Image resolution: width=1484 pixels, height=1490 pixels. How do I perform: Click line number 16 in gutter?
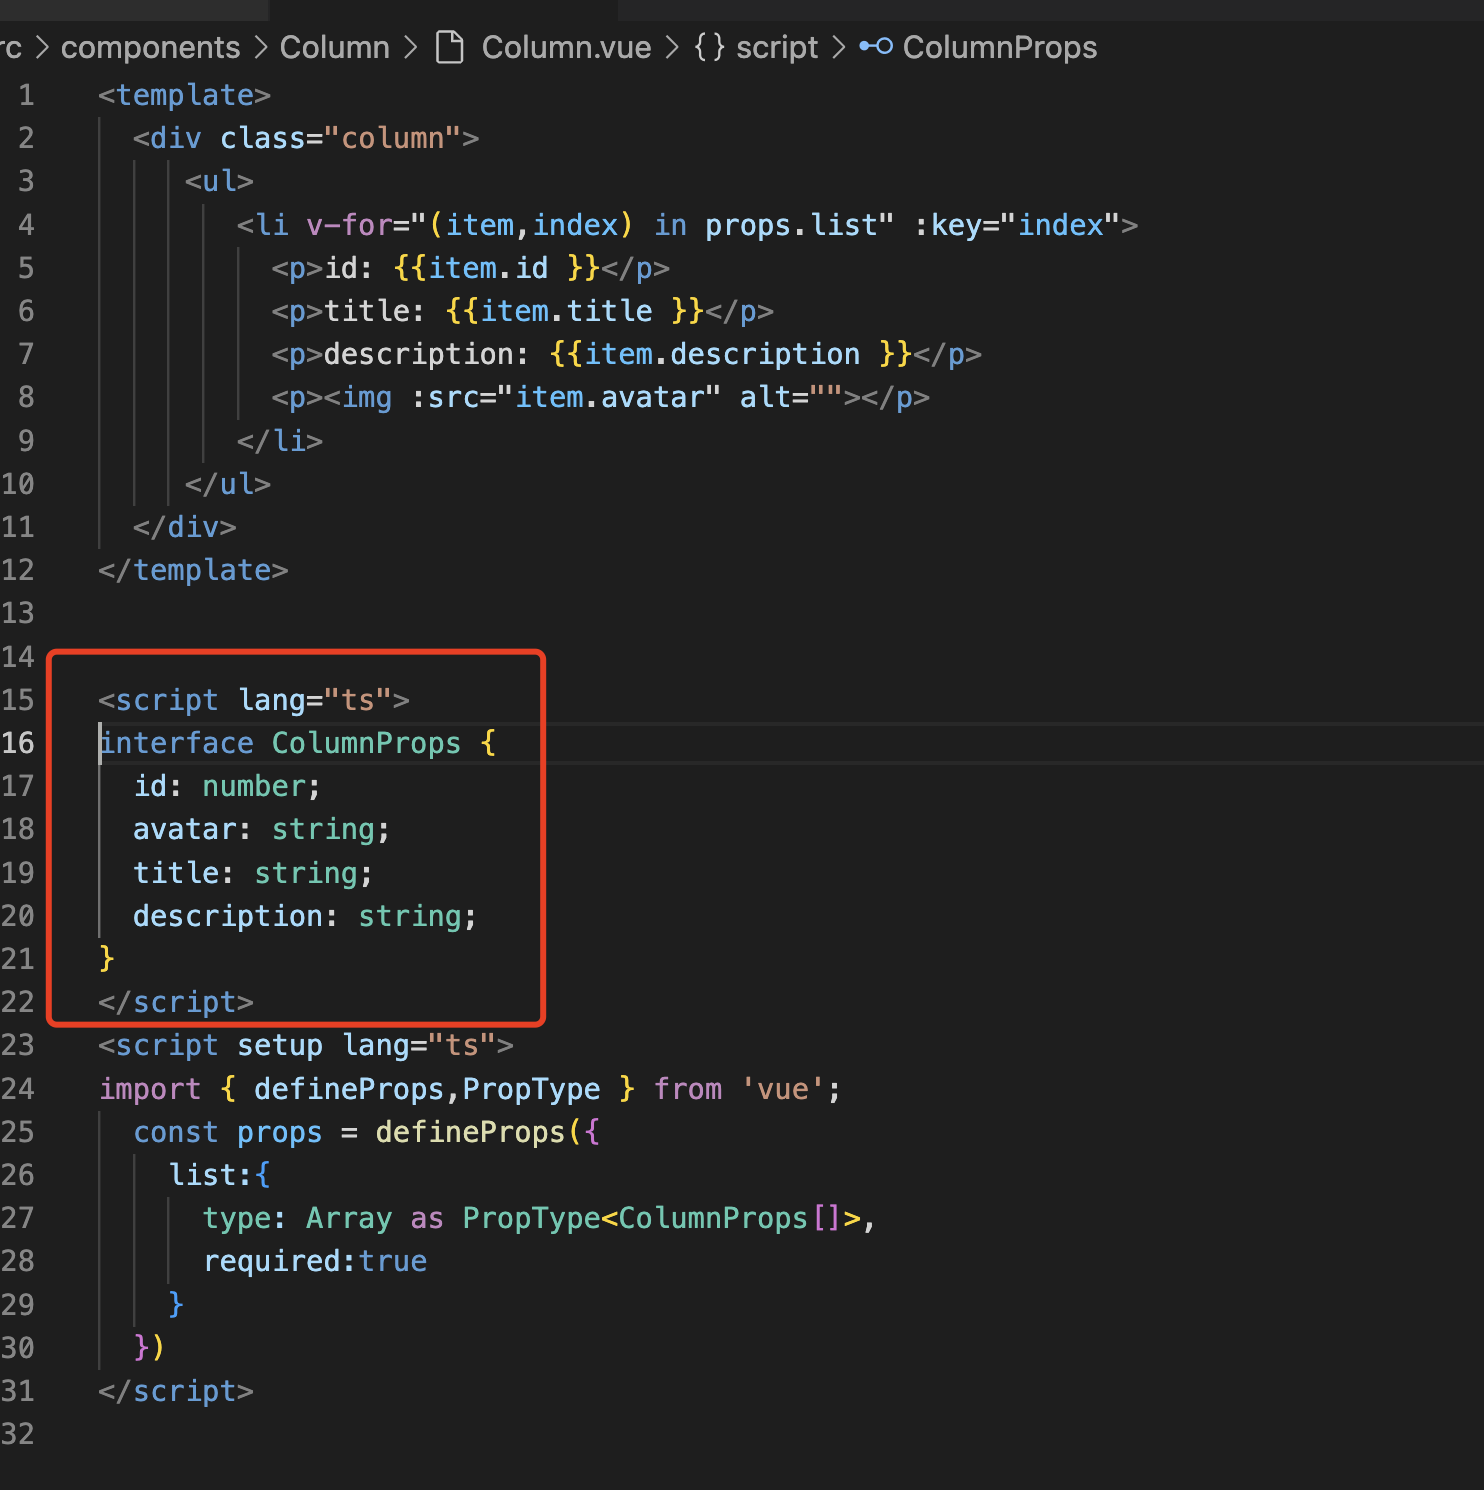click(18, 743)
